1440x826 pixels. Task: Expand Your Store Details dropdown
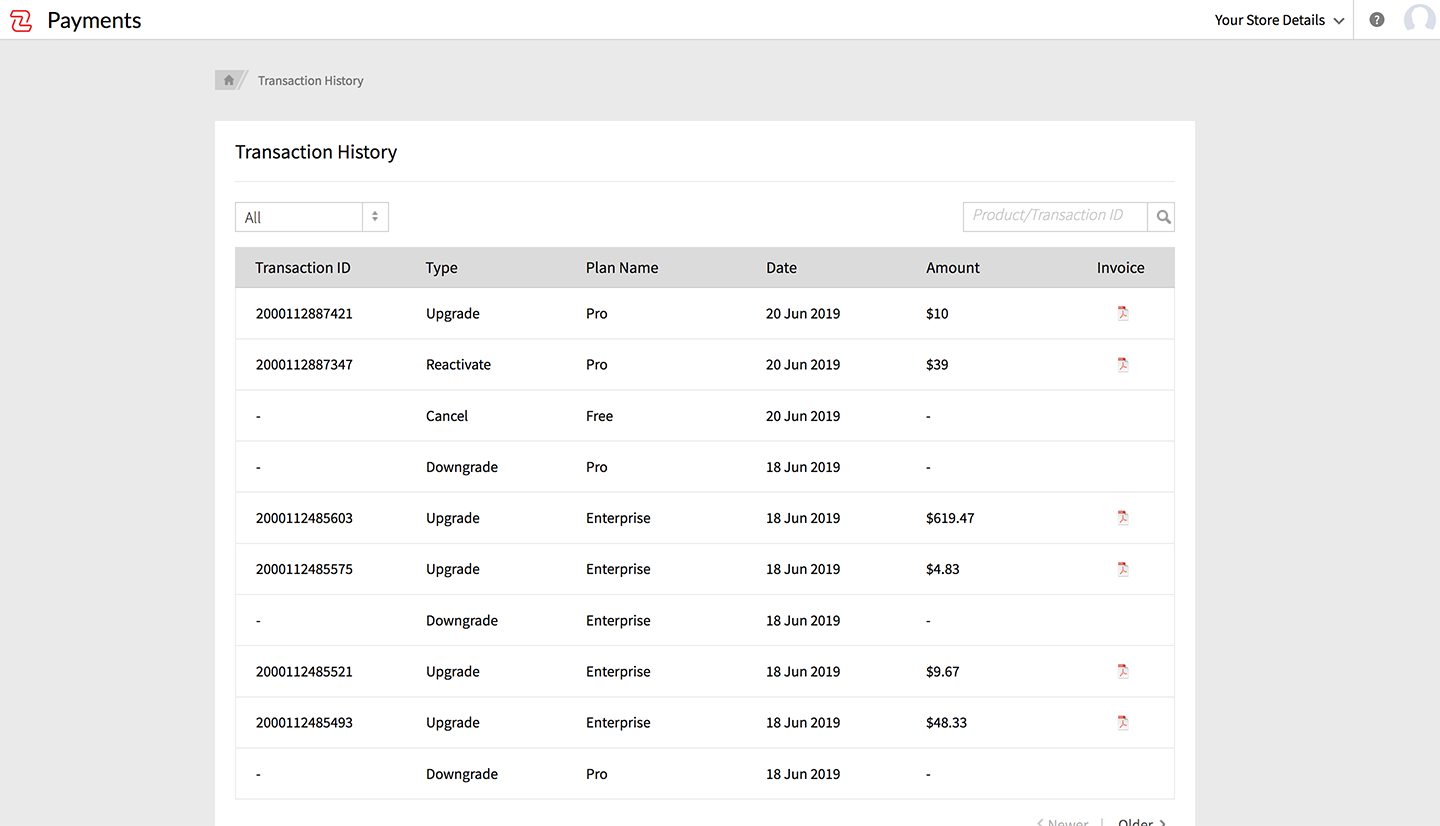coord(1279,20)
